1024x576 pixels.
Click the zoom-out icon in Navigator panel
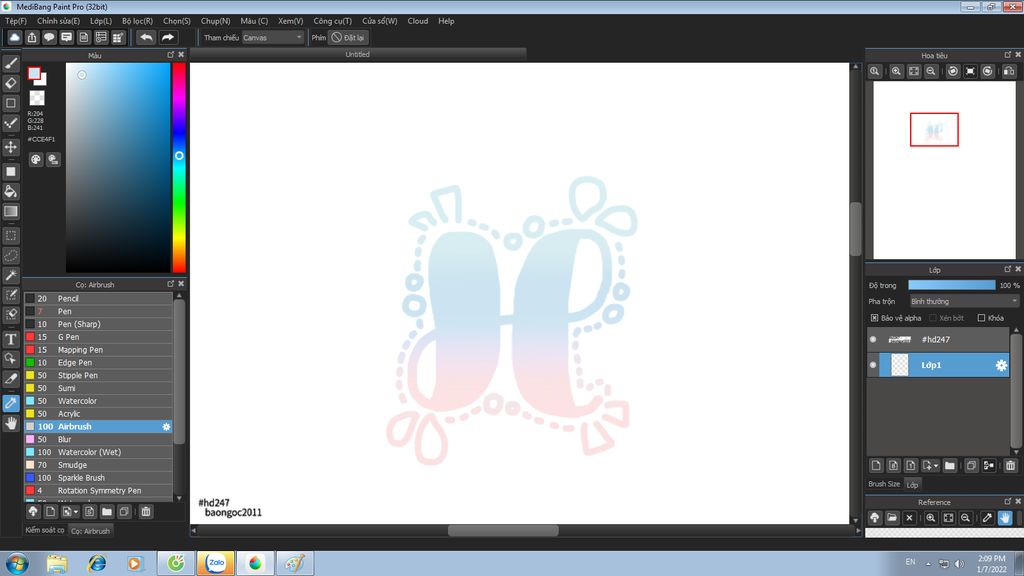(x=931, y=71)
